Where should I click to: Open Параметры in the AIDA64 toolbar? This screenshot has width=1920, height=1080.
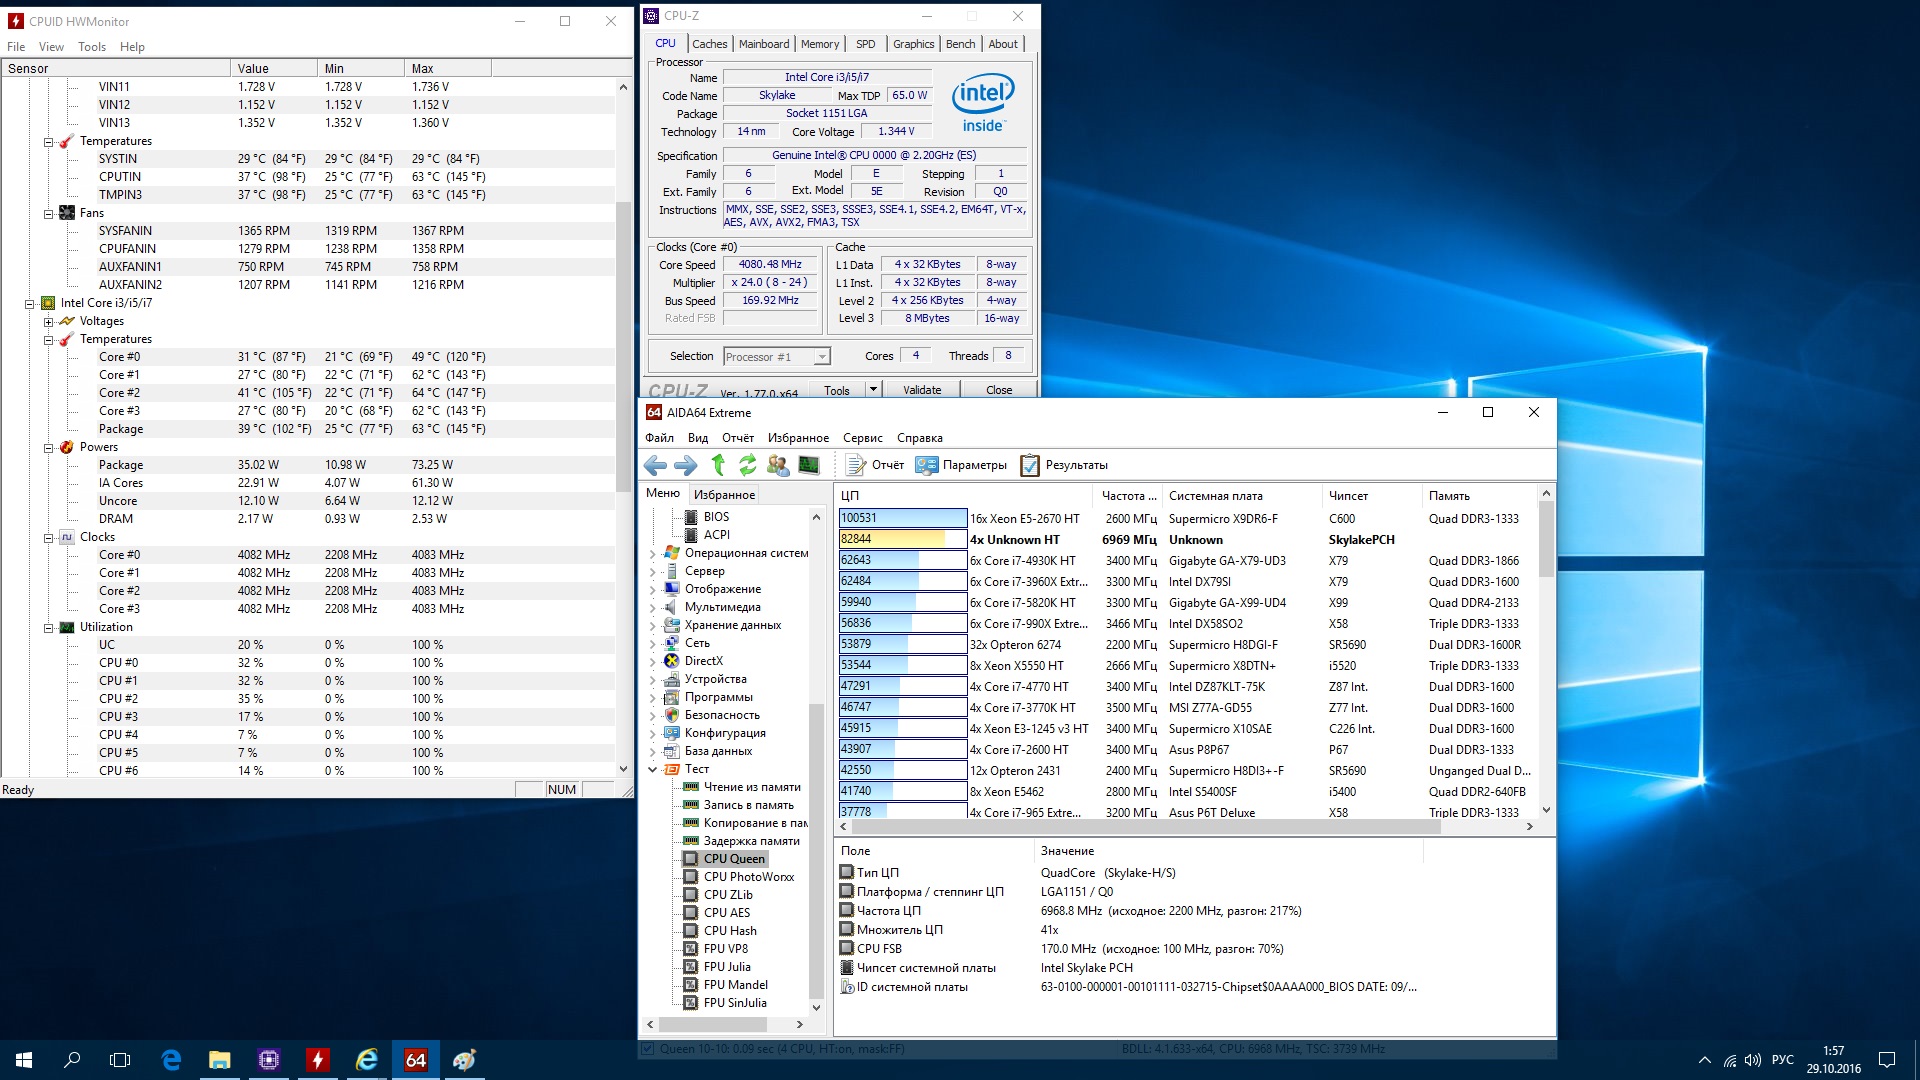coord(961,465)
